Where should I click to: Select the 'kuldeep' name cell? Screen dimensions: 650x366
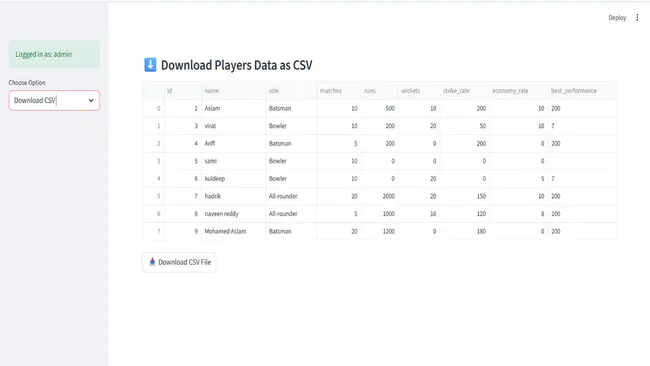pos(234,179)
